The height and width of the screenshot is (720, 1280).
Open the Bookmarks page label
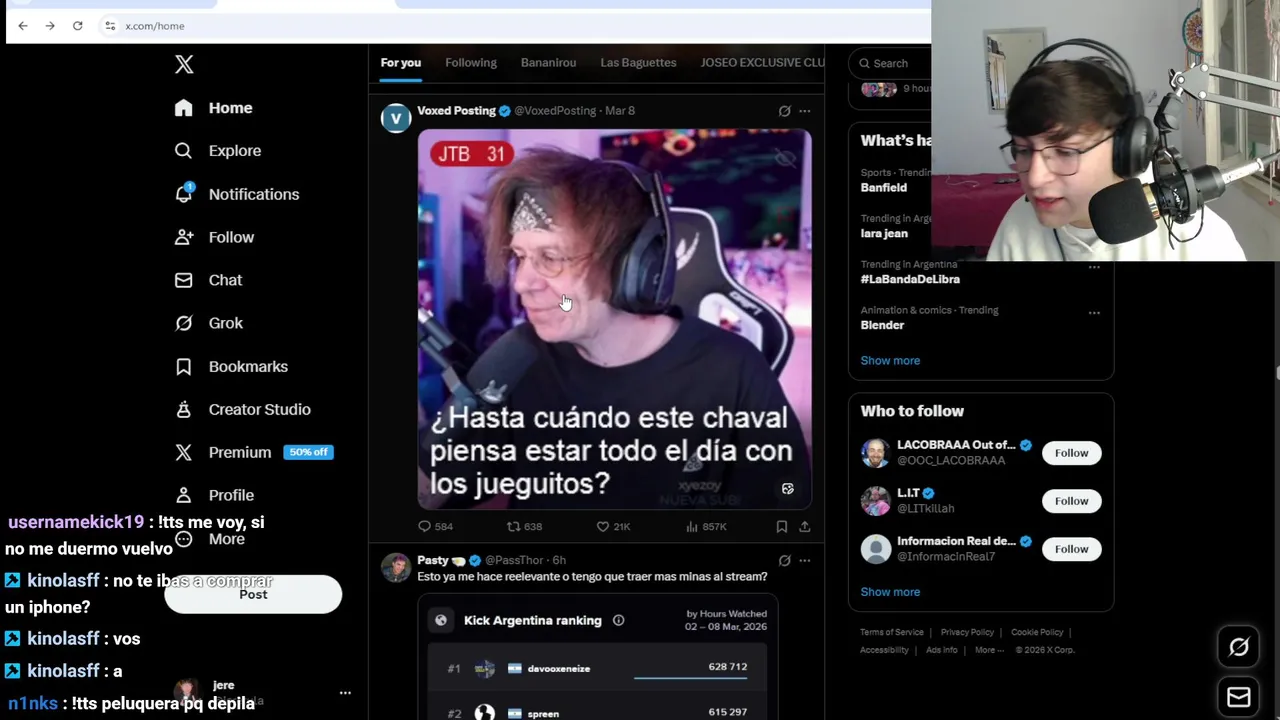pyautogui.click(x=248, y=366)
